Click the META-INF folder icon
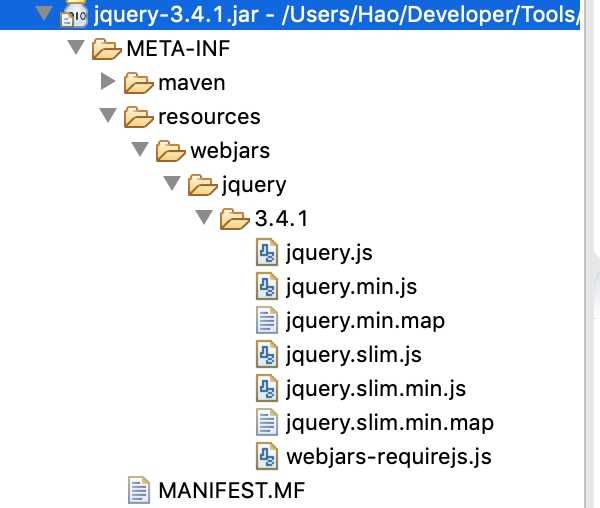 (106, 49)
